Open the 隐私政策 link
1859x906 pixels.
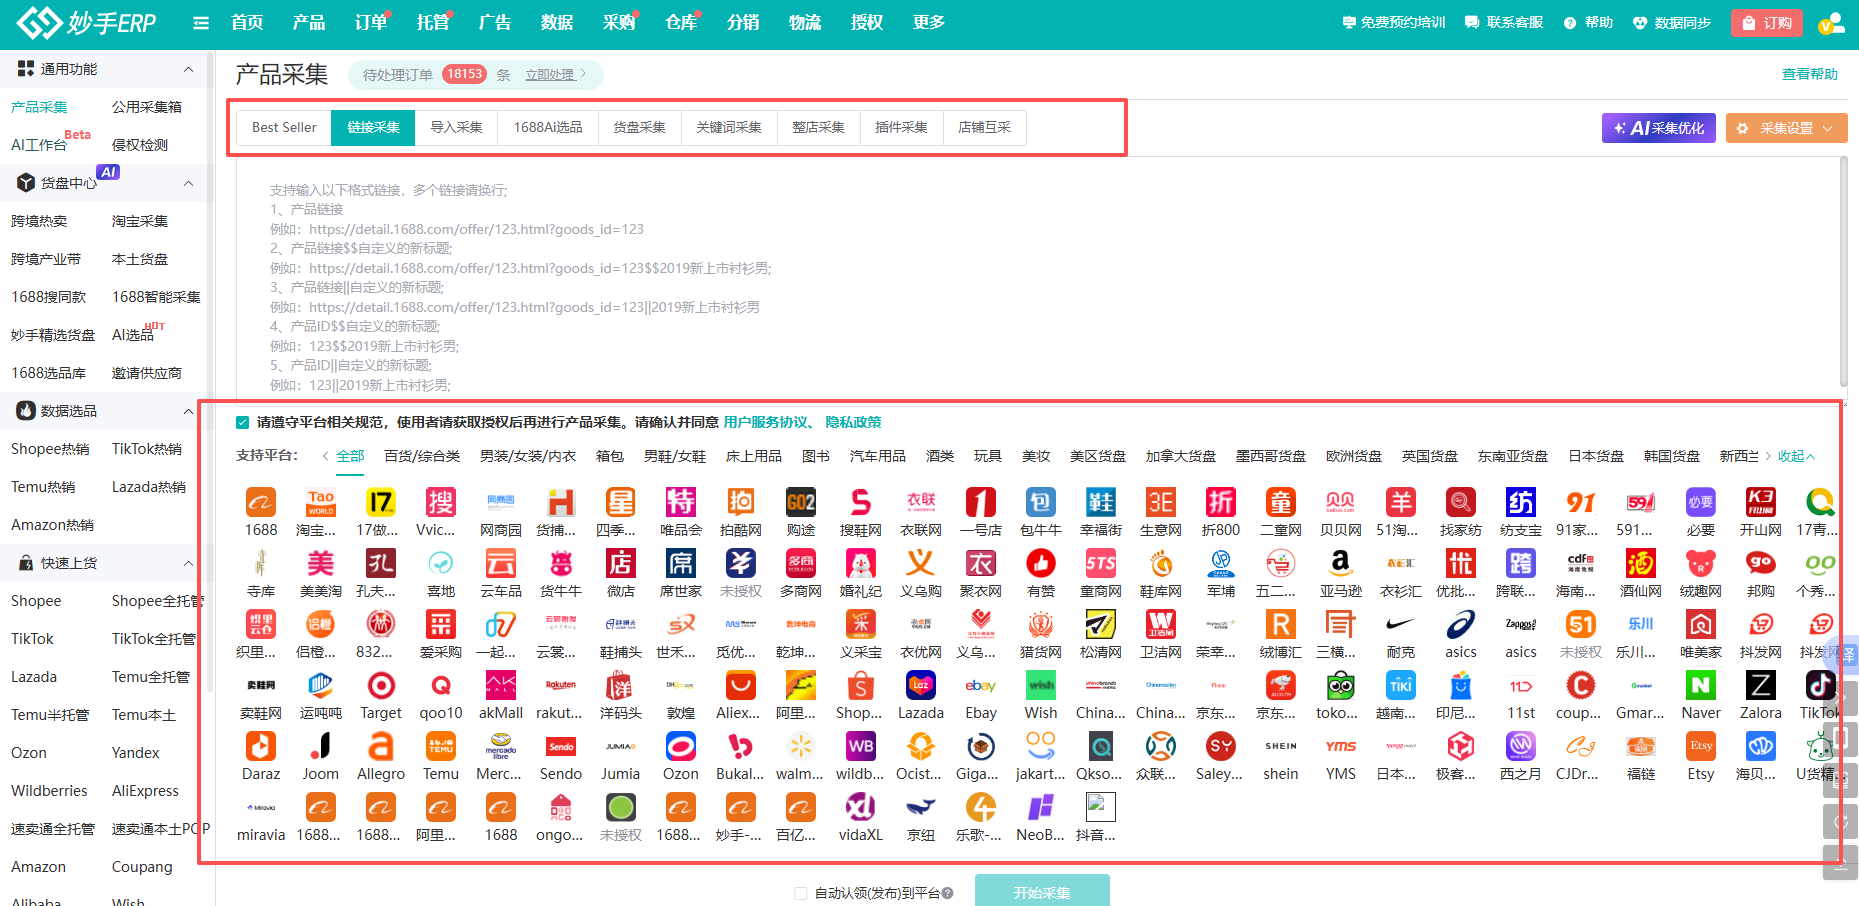pyautogui.click(x=853, y=422)
